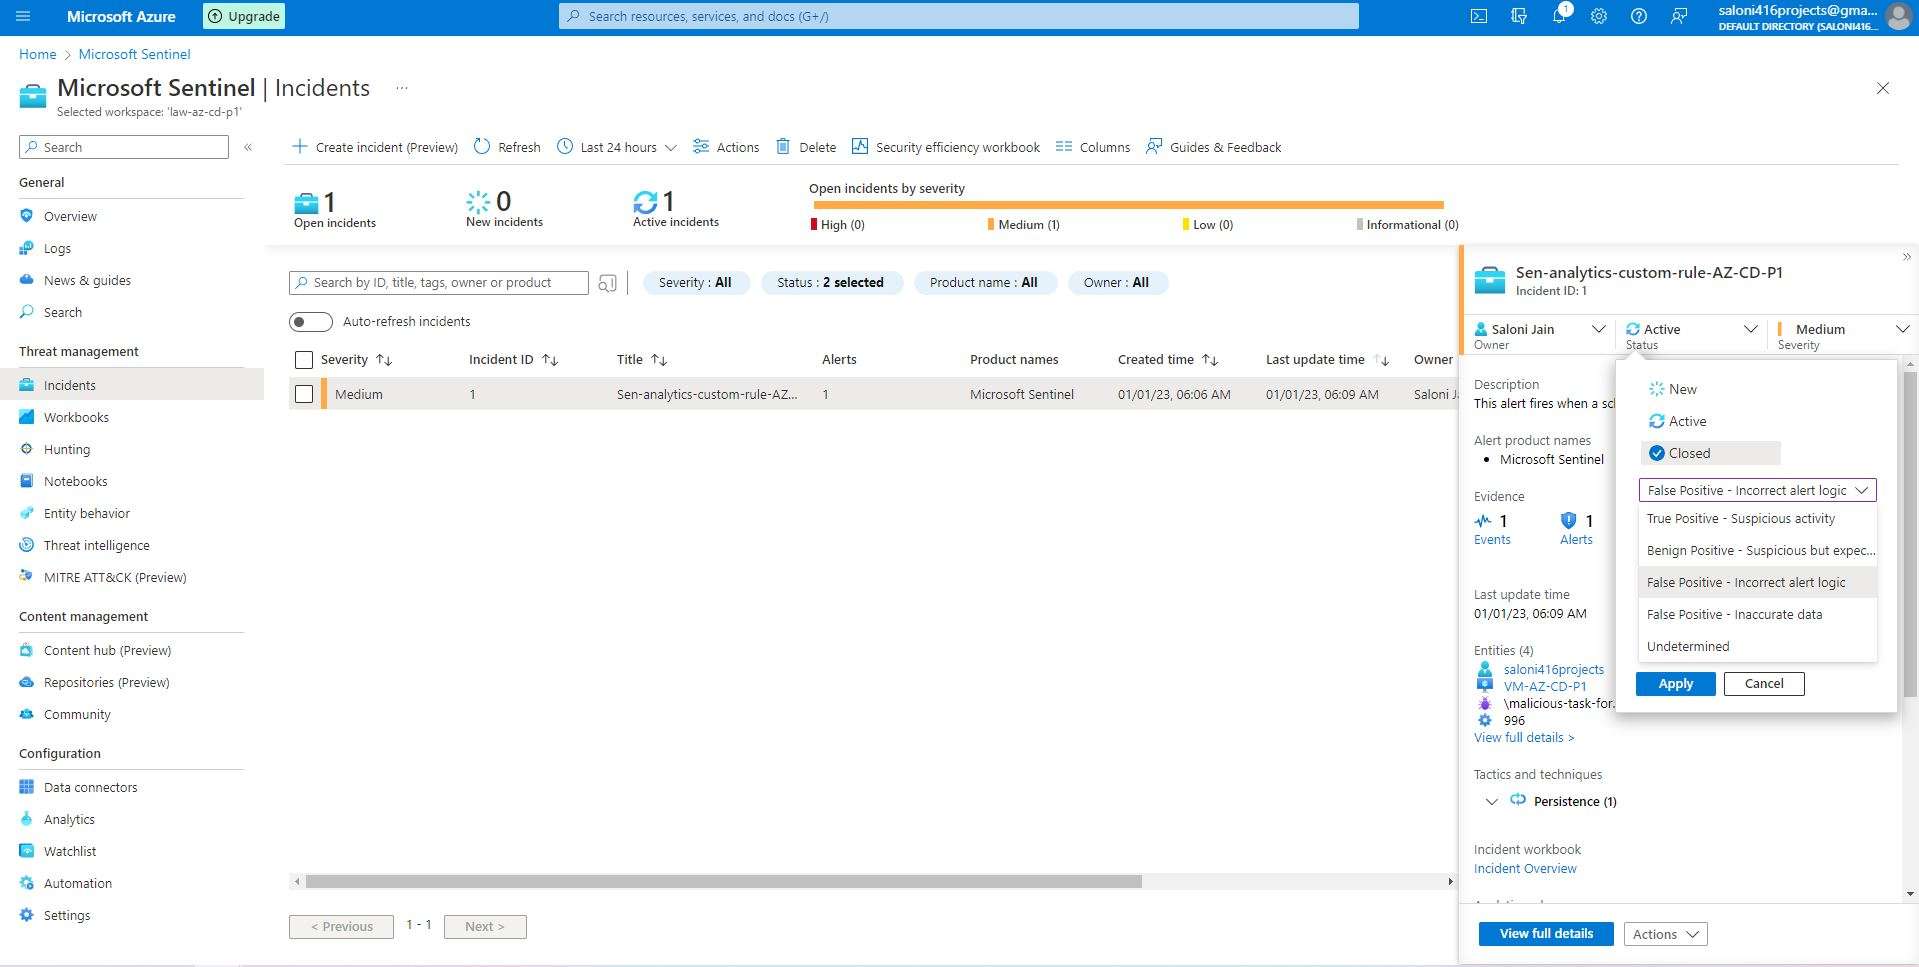Click the Apply button
The height and width of the screenshot is (967, 1919).
(1674, 683)
